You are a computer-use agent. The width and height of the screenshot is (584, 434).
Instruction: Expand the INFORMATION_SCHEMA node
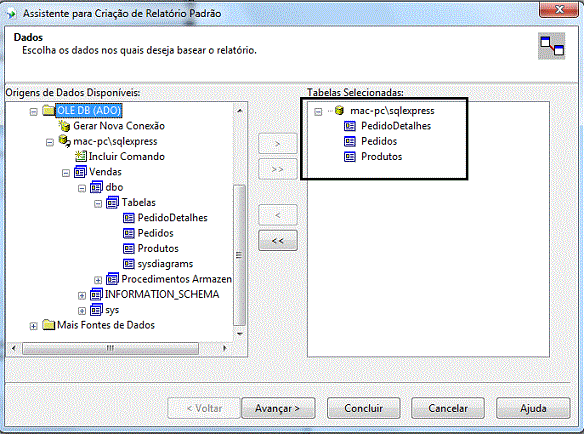click(x=82, y=295)
